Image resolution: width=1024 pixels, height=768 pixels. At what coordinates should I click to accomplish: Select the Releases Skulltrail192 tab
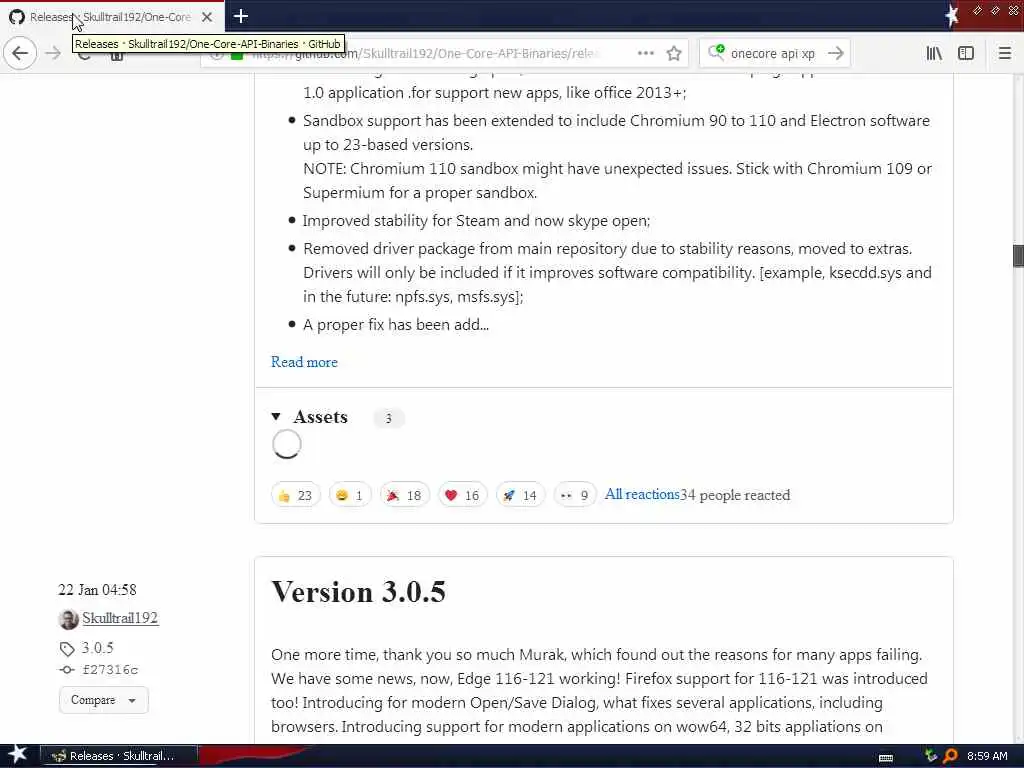click(112, 16)
